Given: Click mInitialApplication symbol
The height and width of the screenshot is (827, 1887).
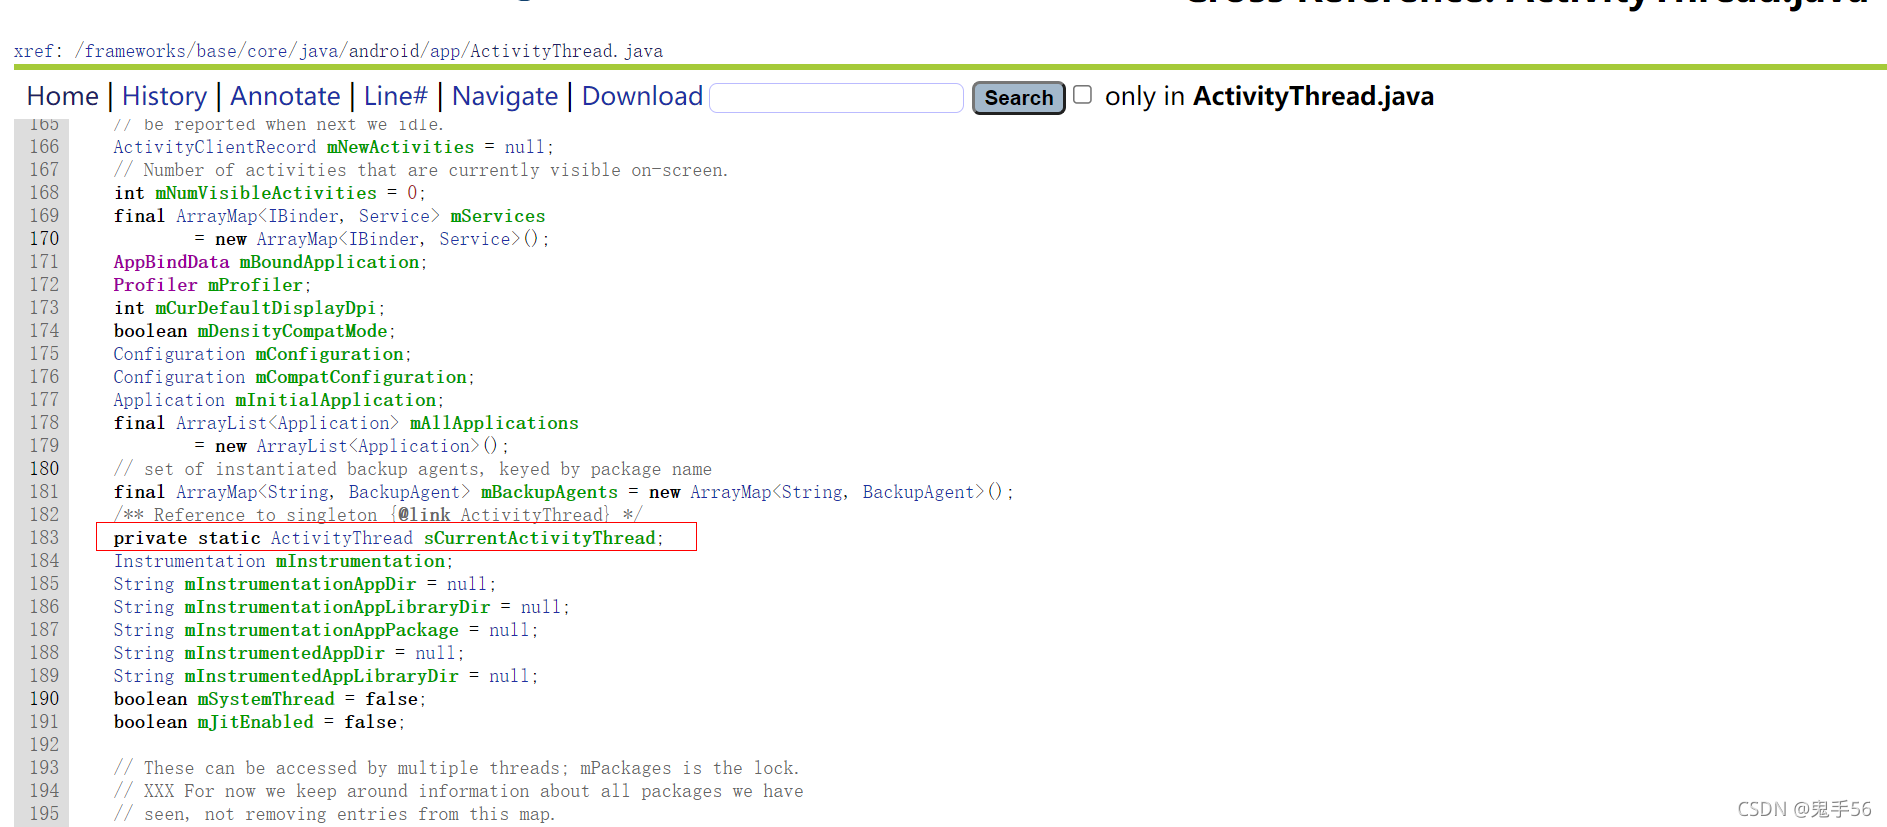Looking at the screenshot, I should coord(336,400).
